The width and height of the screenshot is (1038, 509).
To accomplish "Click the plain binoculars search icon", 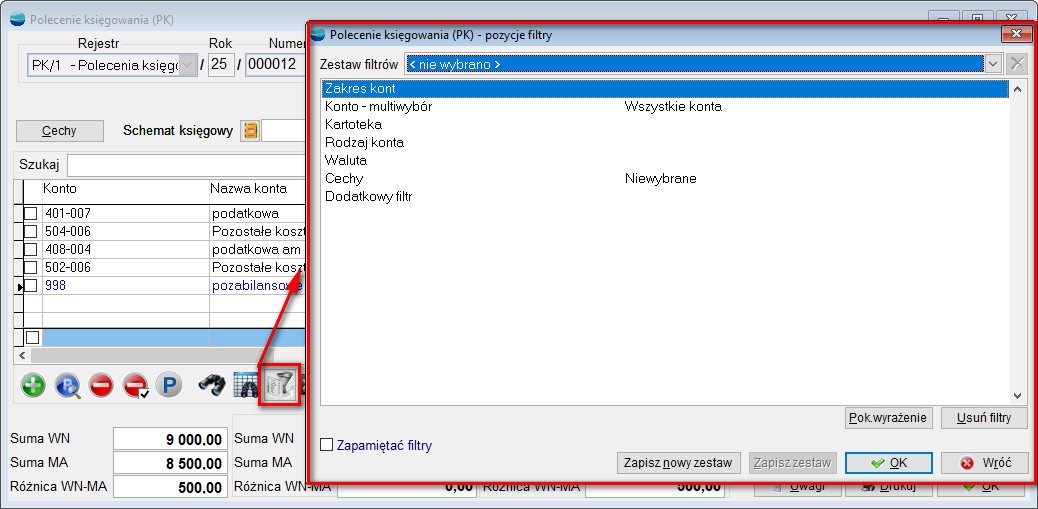I will (211, 385).
